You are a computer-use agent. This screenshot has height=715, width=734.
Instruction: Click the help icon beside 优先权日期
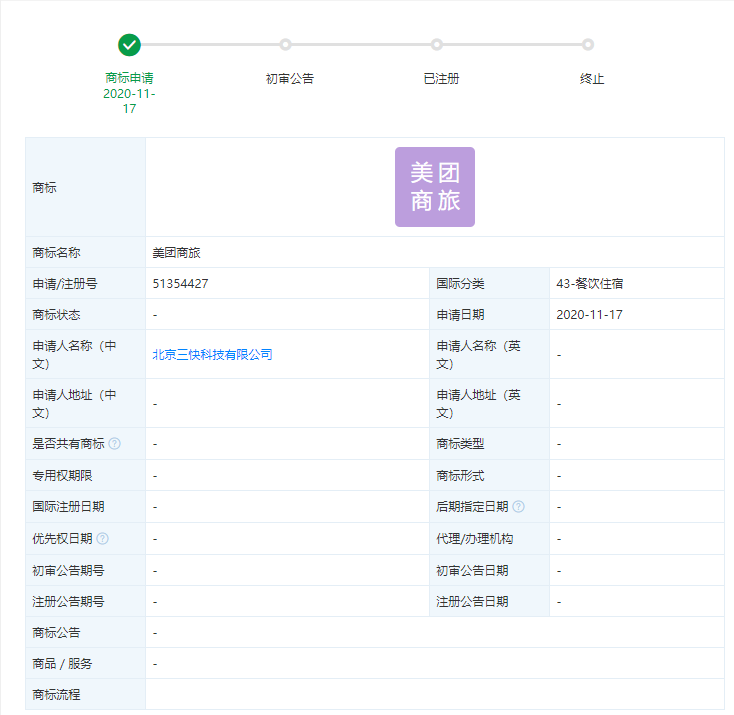pyautogui.click(x=103, y=539)
